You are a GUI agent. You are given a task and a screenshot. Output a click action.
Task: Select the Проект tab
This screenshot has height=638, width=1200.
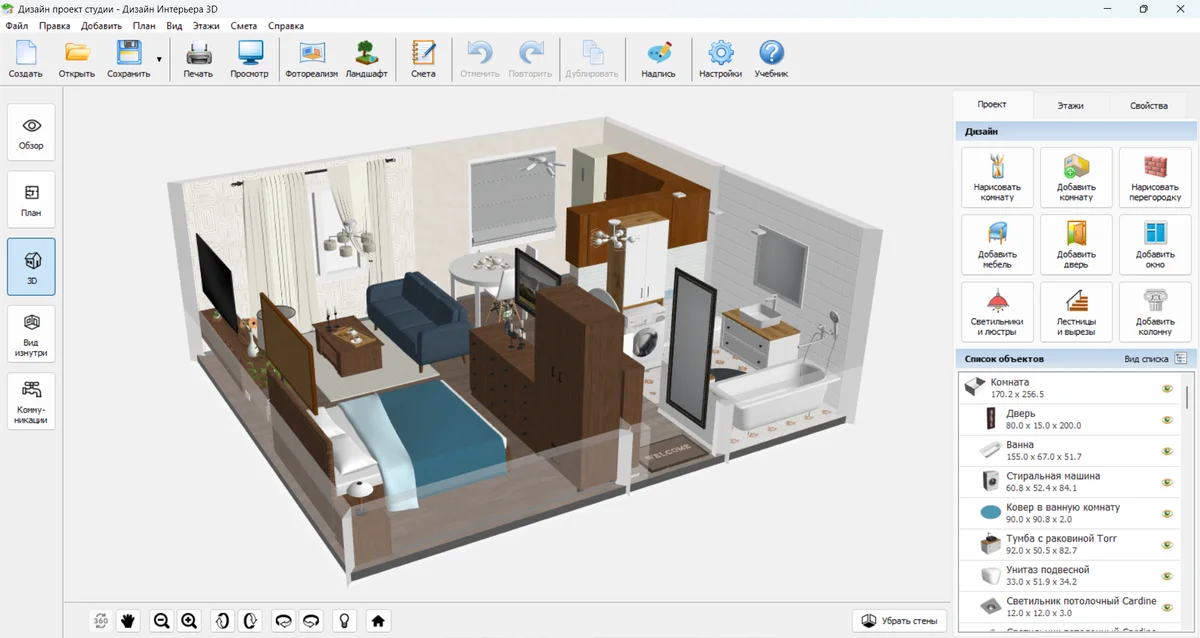[992, 104]
